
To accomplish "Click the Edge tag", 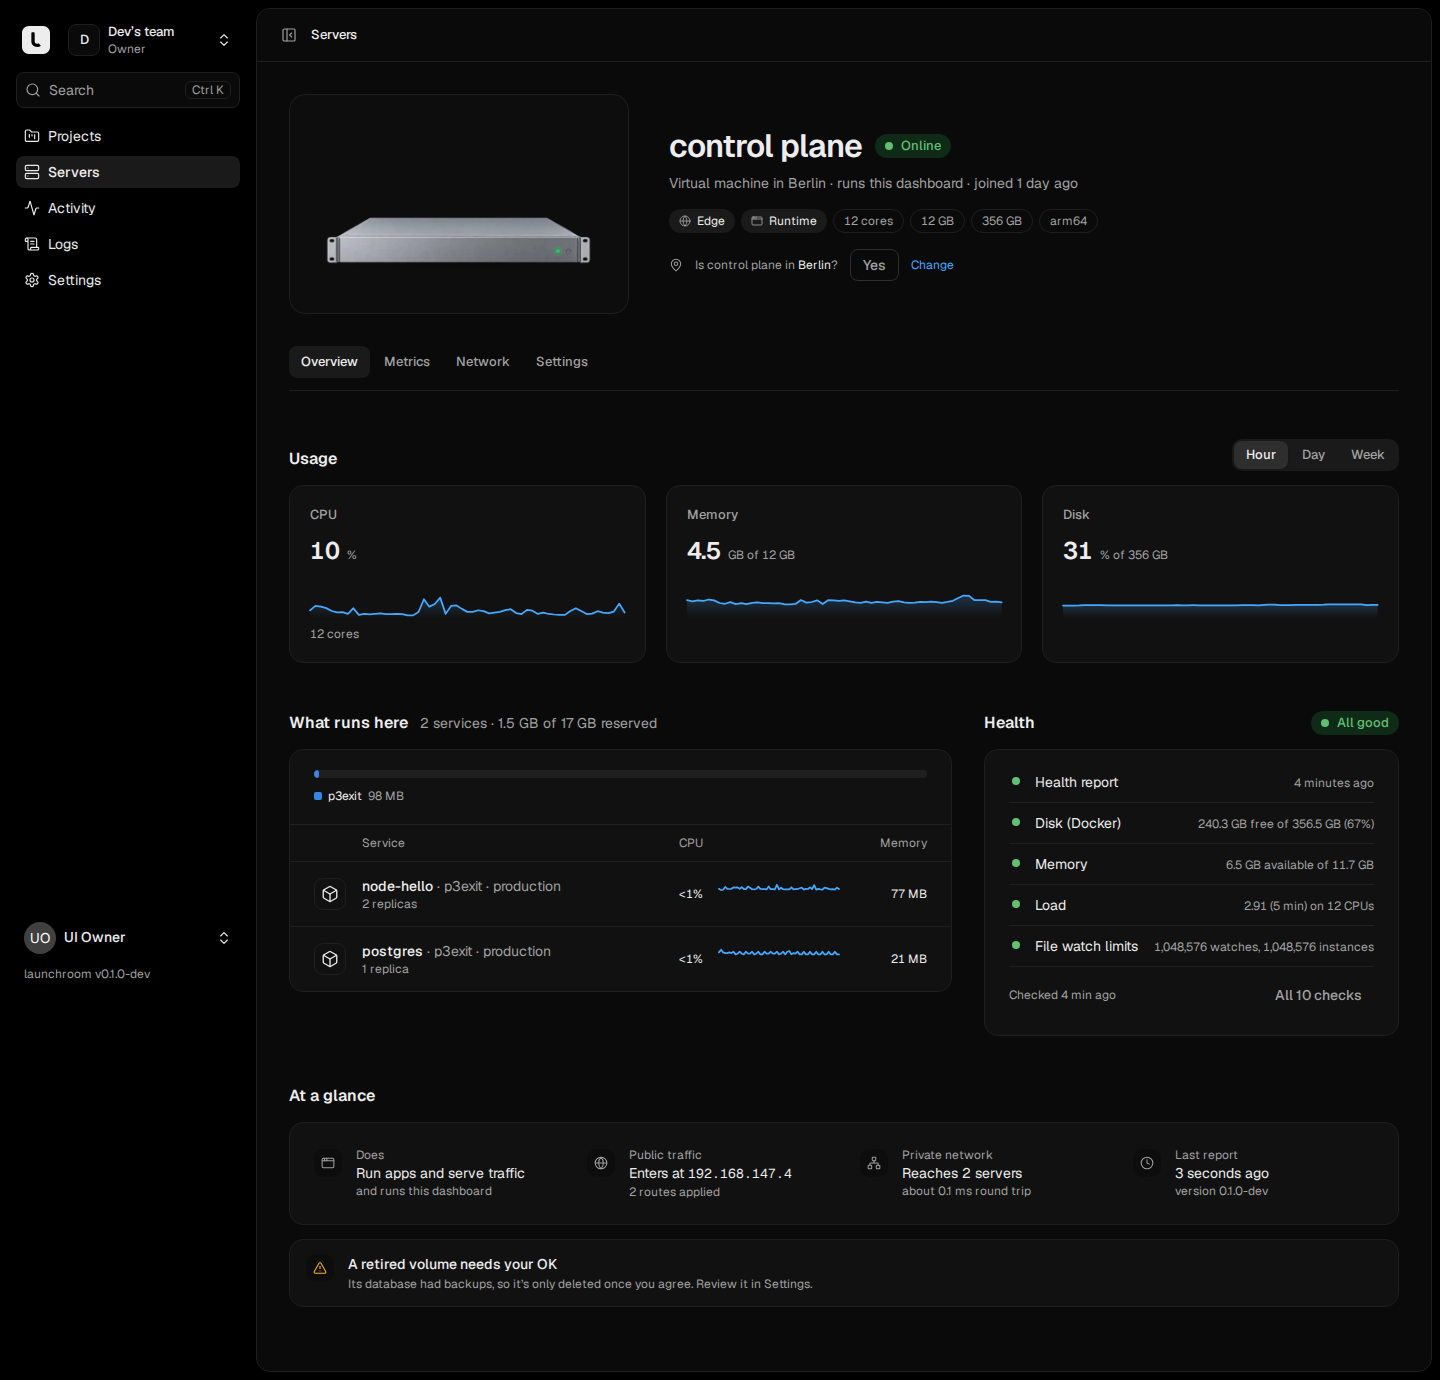I will pos(702,221).
